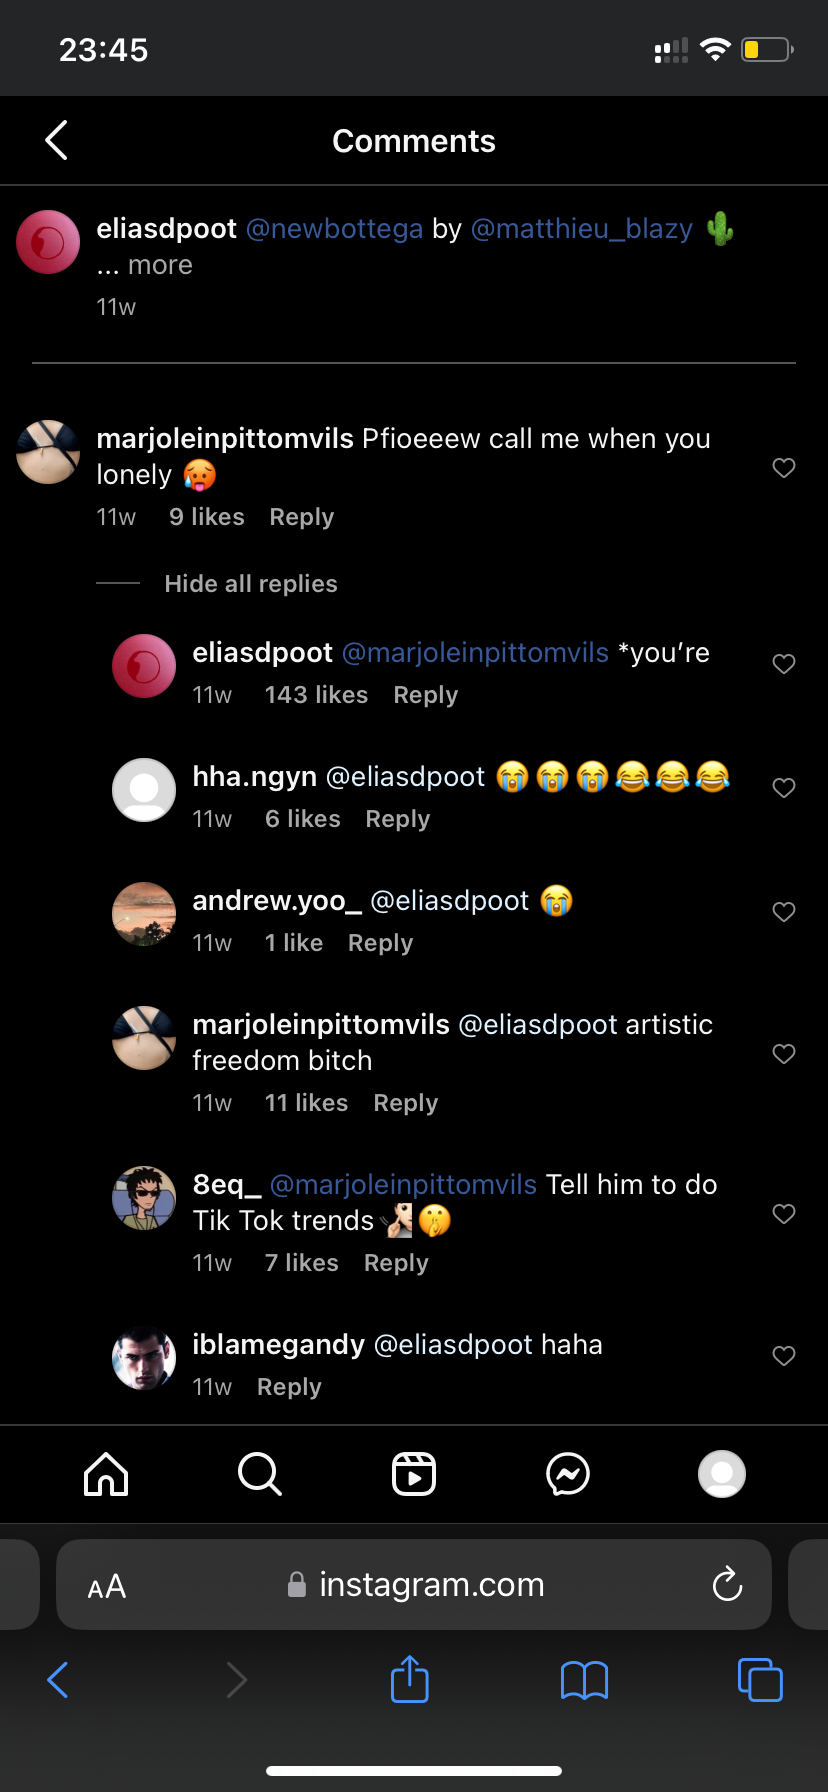Open Safari bookmarks icon
The width and height of the screenshot is (828, 1792).
click(584, 1680)
